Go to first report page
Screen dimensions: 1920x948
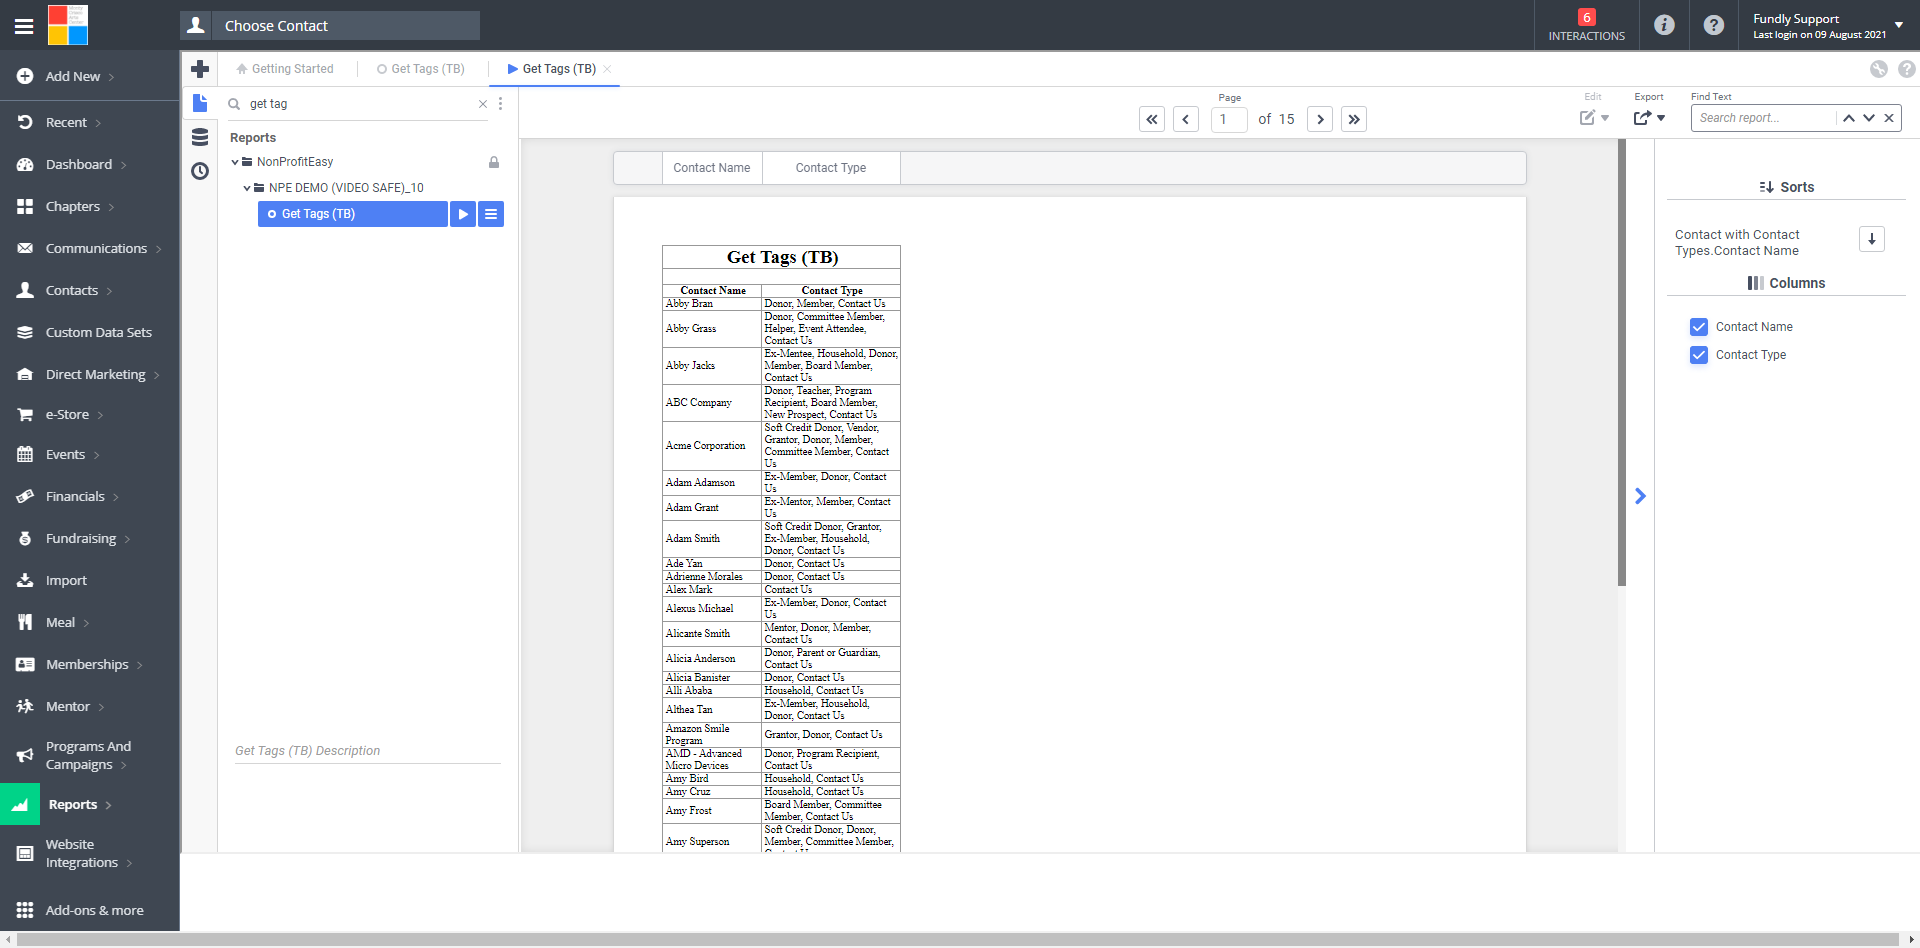pos(1152,119)
